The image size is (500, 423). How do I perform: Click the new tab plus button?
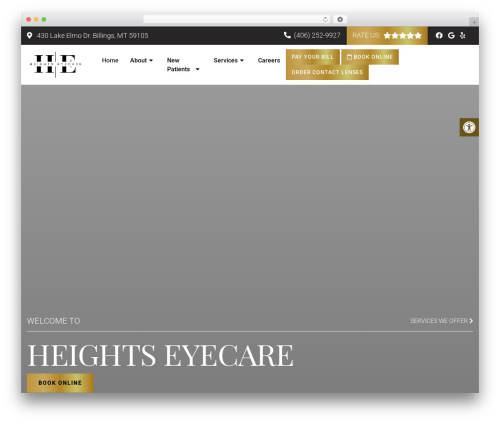[x=474, y=22]
